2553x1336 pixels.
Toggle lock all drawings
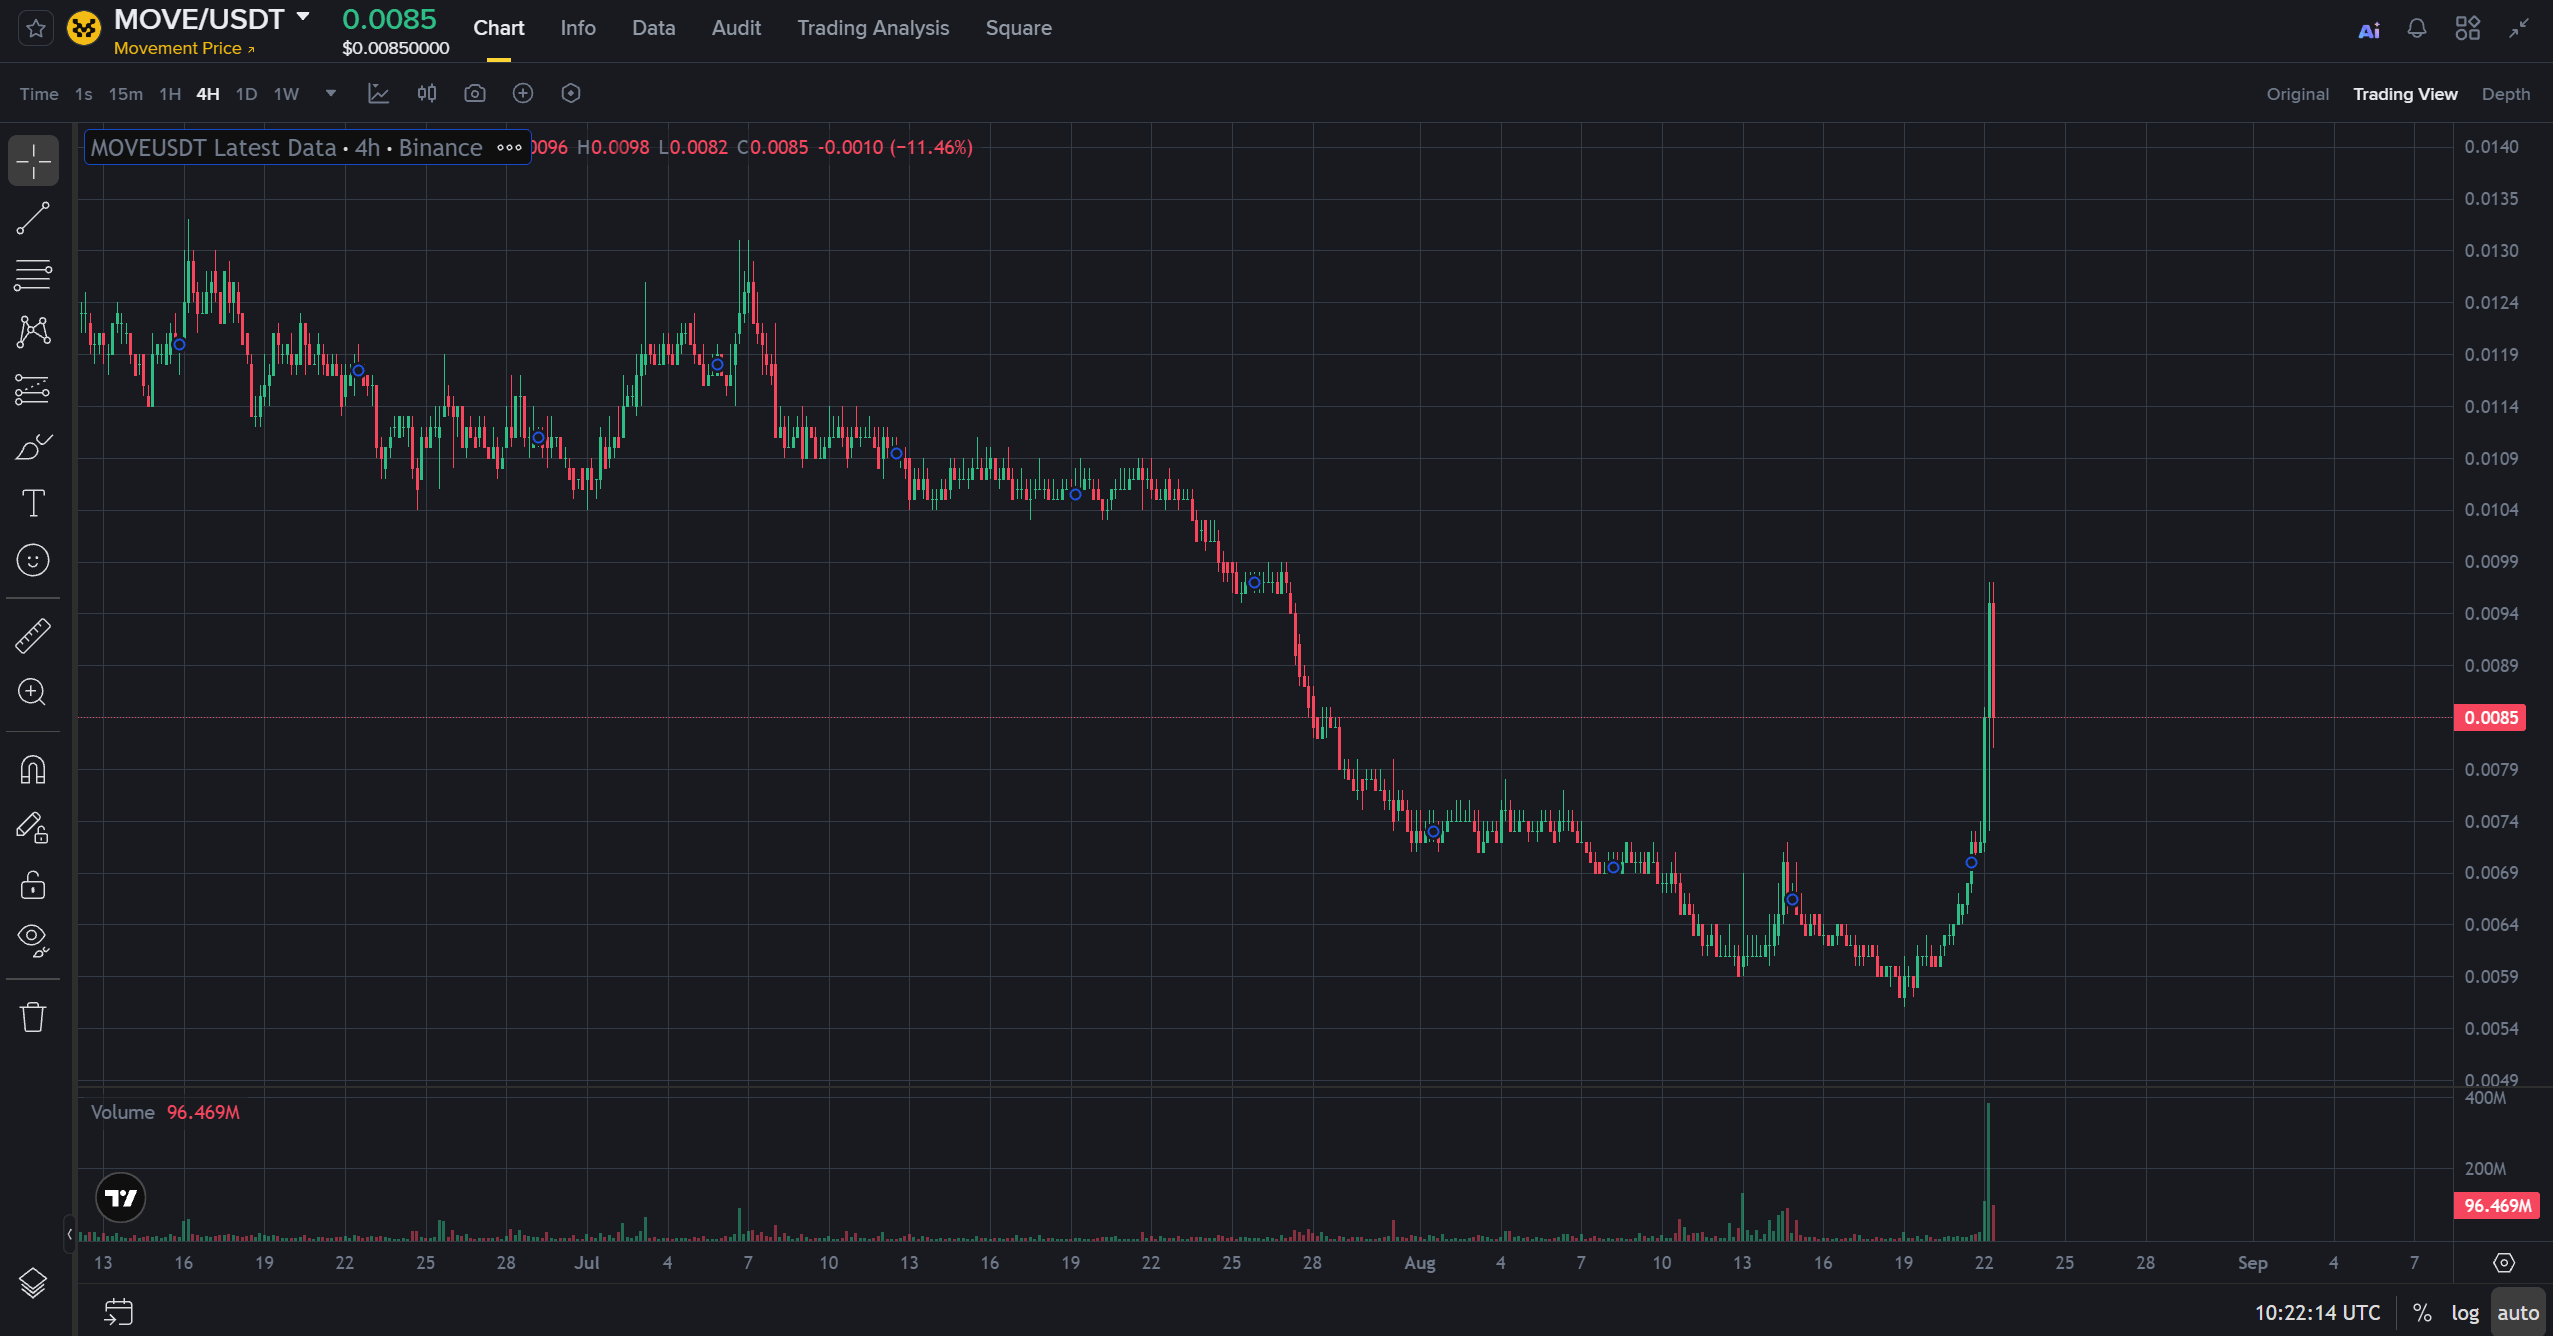tap(33, 885)
